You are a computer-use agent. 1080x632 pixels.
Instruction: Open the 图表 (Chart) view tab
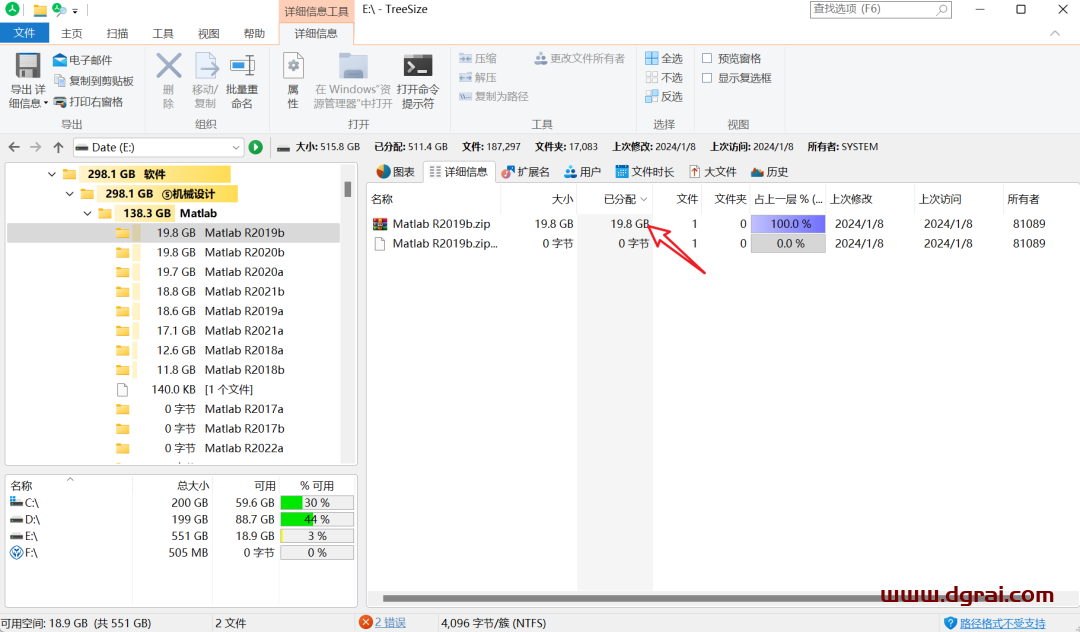pyautogui.click(x=396, y=172)
